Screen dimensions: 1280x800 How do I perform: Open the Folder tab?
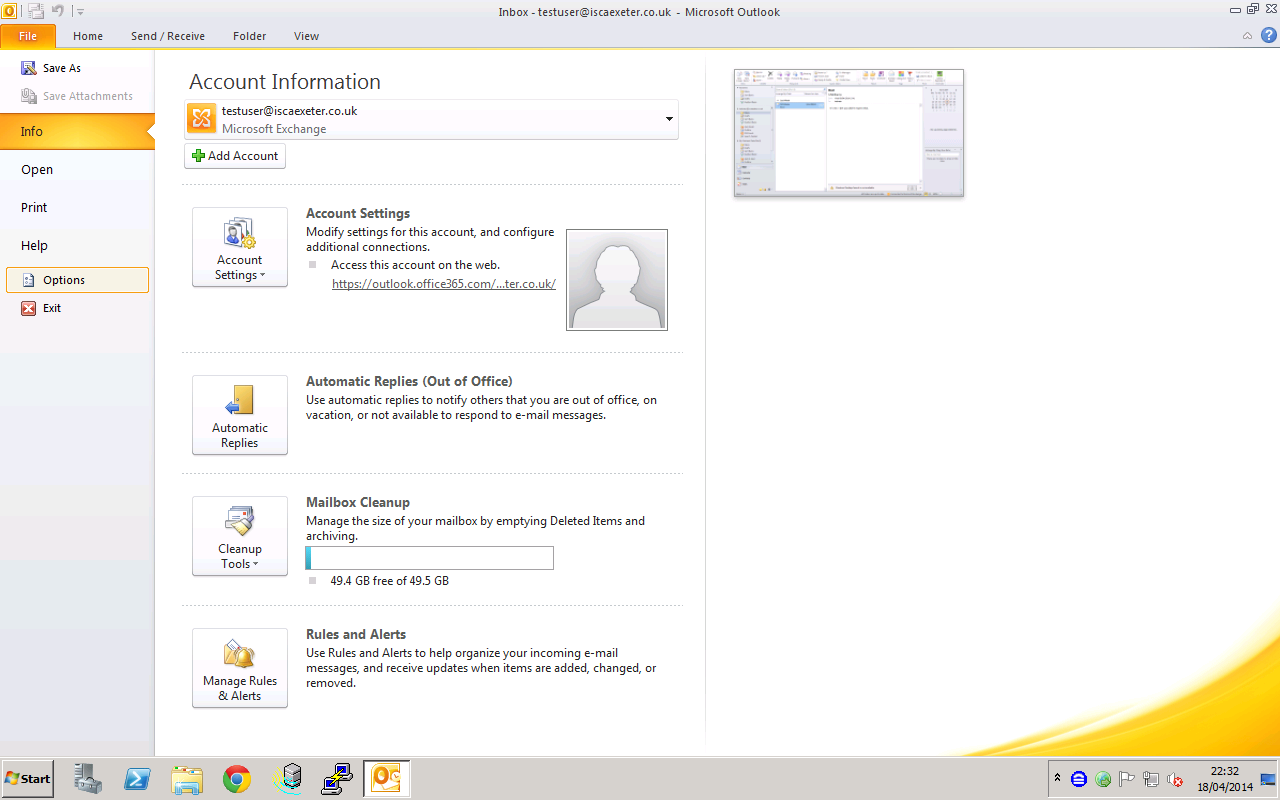[250, 36]
